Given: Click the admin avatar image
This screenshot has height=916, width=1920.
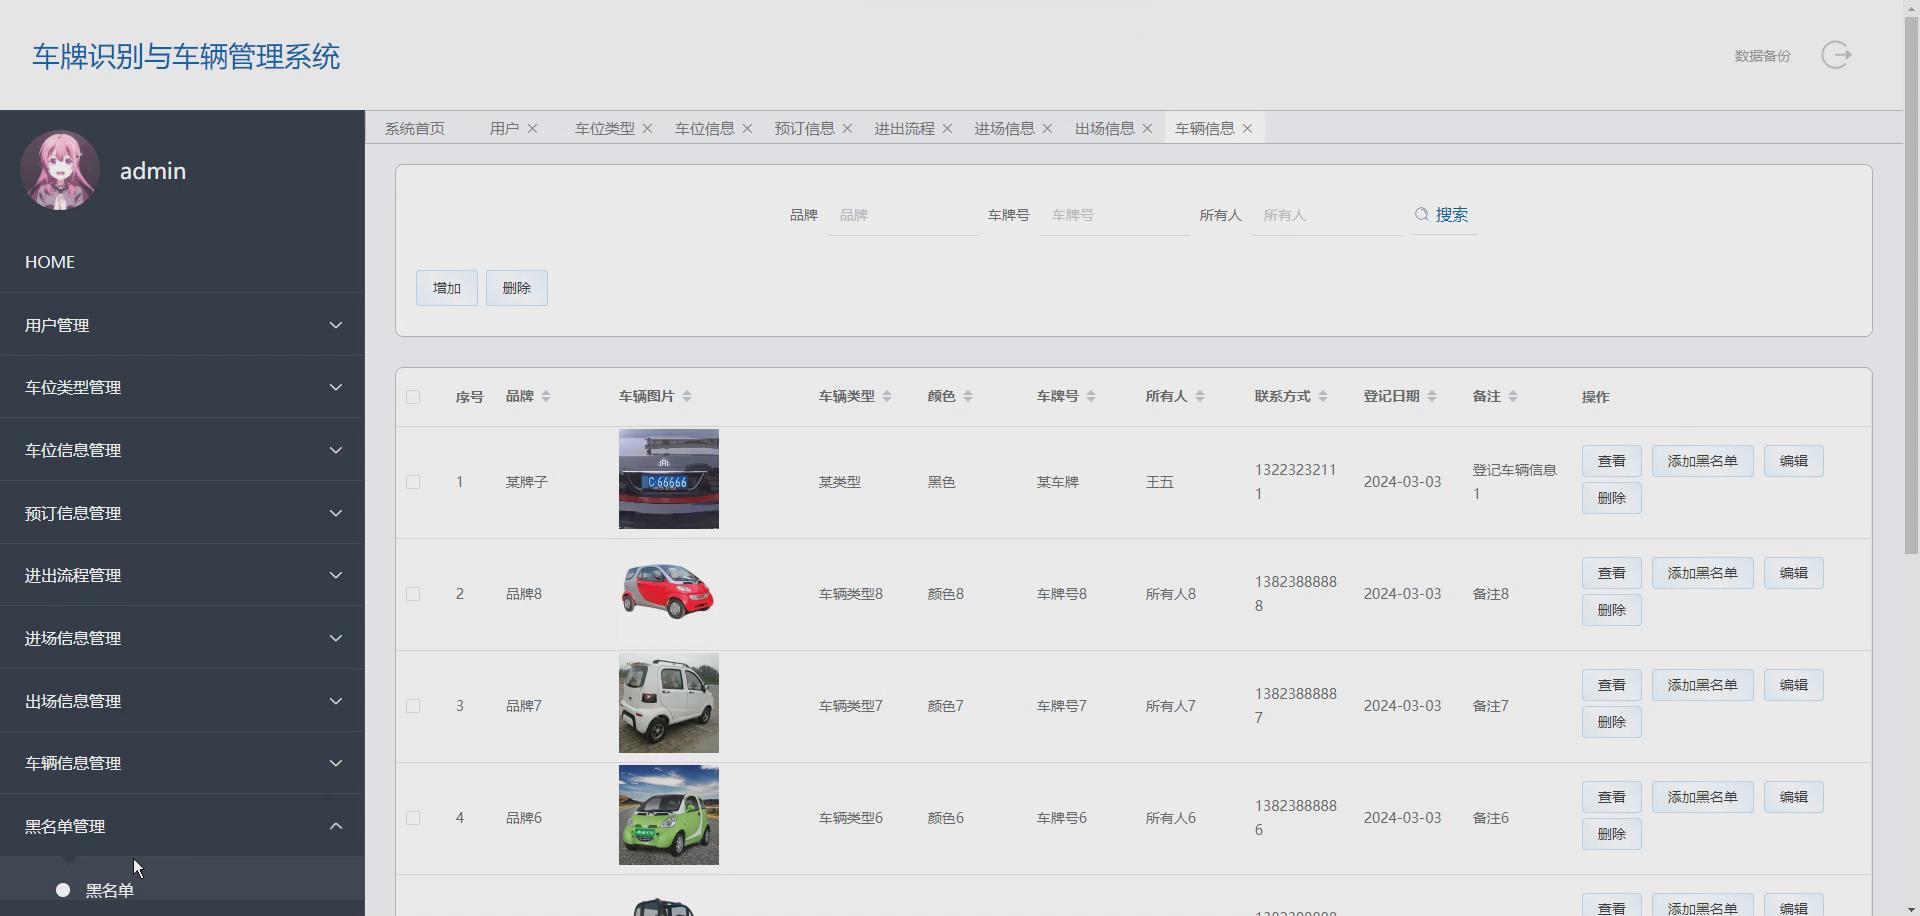Looking at the screenshot, I should point(60,170).
